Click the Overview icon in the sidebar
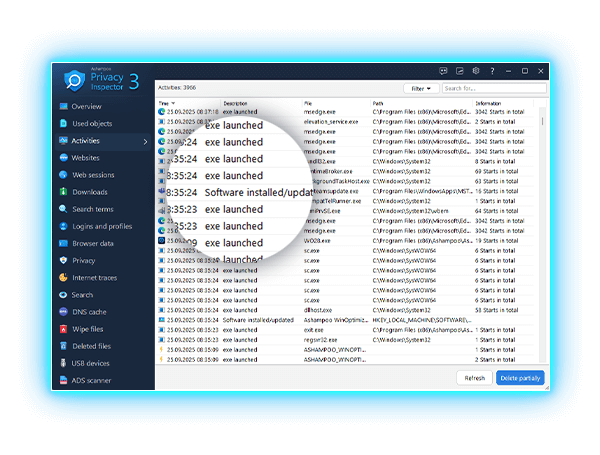The height and width of the screenshot is (455, 600). tap(63, 106)
